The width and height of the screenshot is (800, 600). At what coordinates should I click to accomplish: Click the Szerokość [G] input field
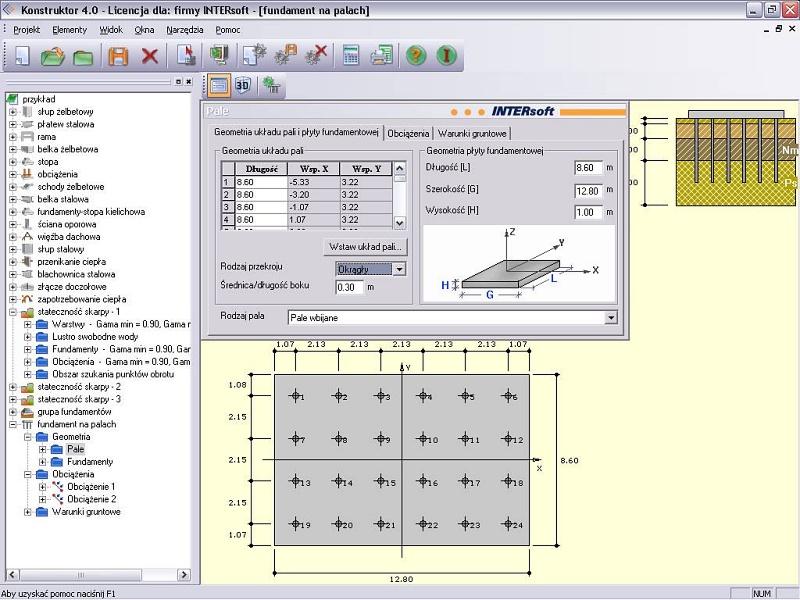588,191
